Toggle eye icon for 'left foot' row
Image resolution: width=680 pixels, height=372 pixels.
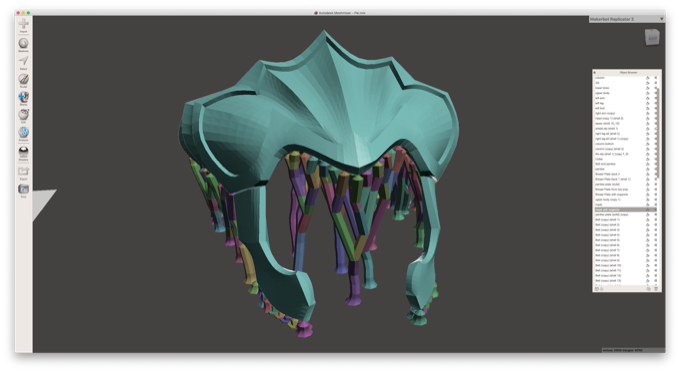tap(656, 108)
